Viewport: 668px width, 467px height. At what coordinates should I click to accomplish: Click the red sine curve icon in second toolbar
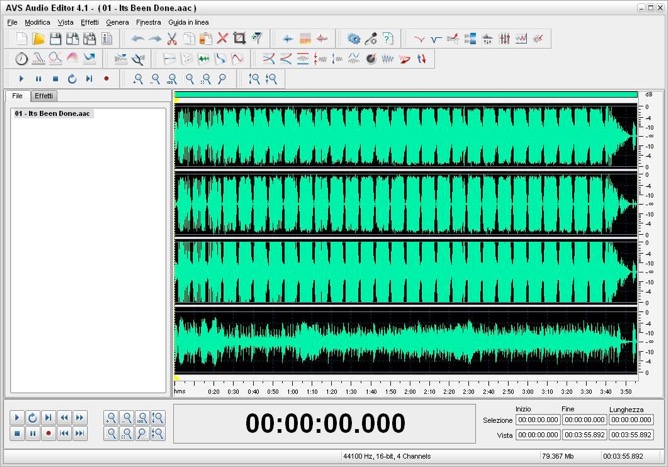tap(237, 59)
